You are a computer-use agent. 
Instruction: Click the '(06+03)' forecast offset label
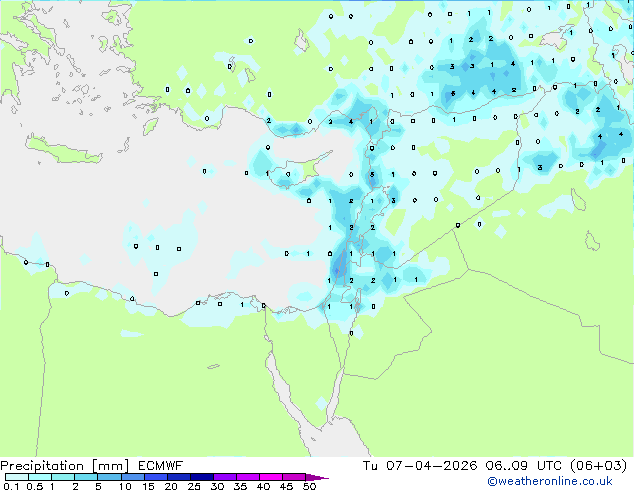pyautogui.click(x=598, y=466)
